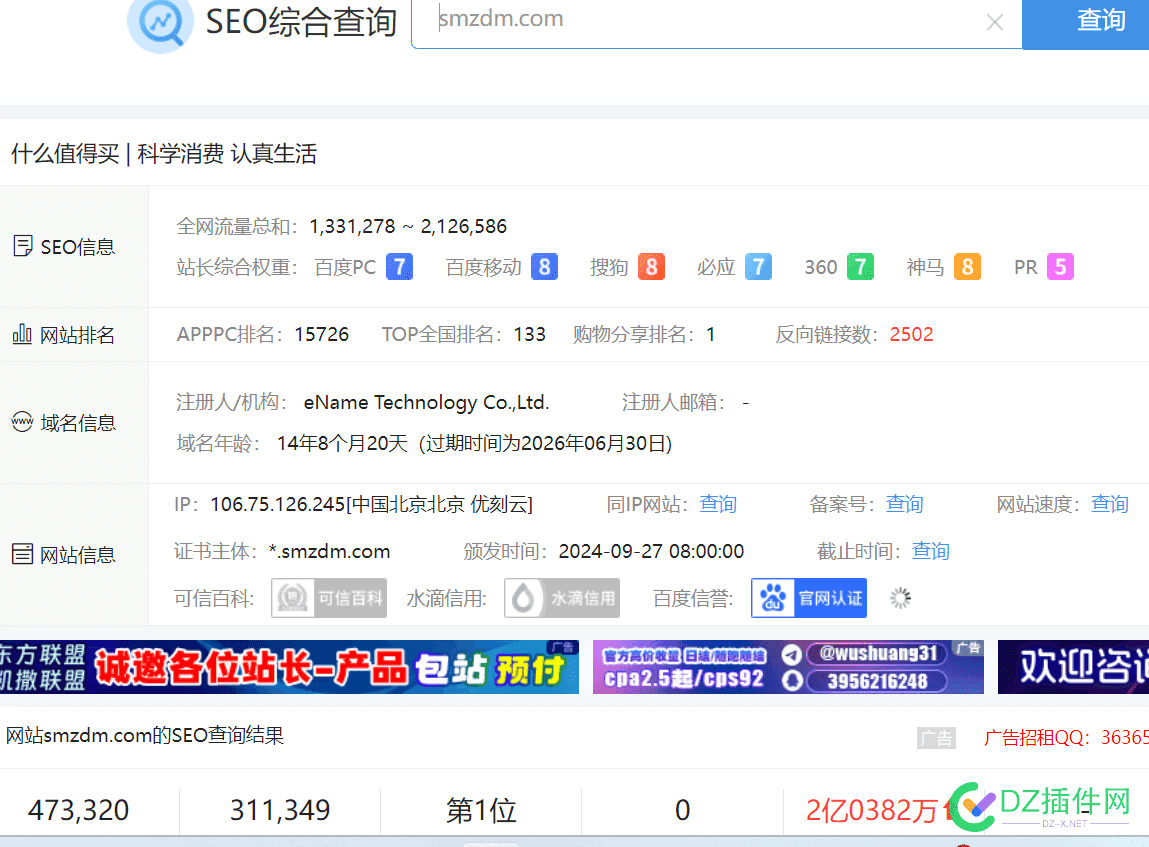
Task: Click the 购物分享排名 1 value
Action: point(711,335)
